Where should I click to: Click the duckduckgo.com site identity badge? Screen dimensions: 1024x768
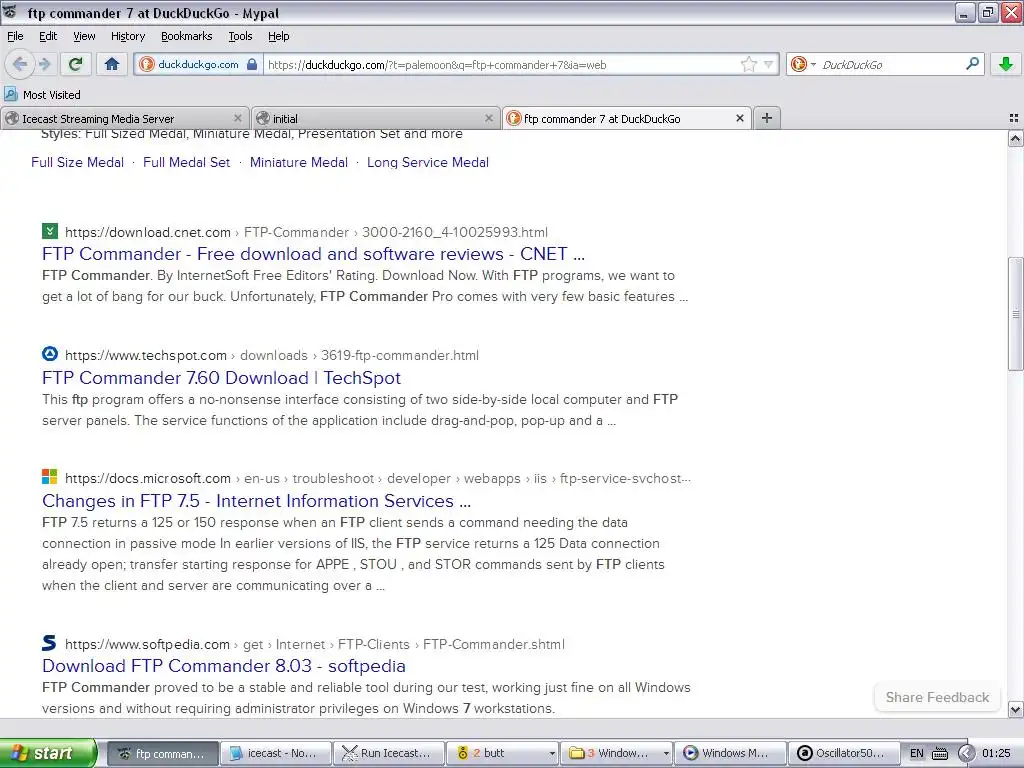pyautogui.click(x=199, y=64)
